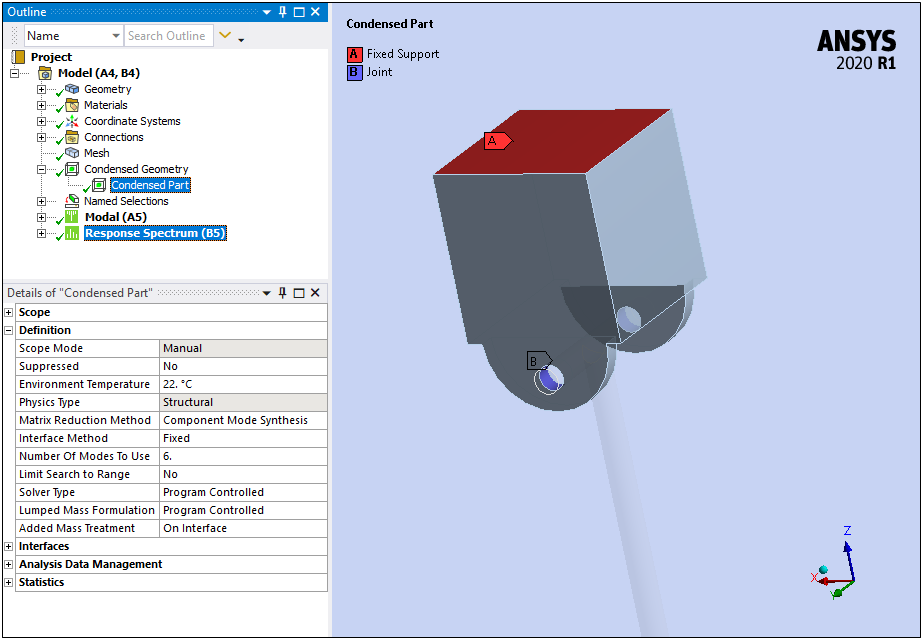Viewport: 923px width, 640px height.
Task: Click the Geometry icon in the outline tree
Action: point(72,89)
